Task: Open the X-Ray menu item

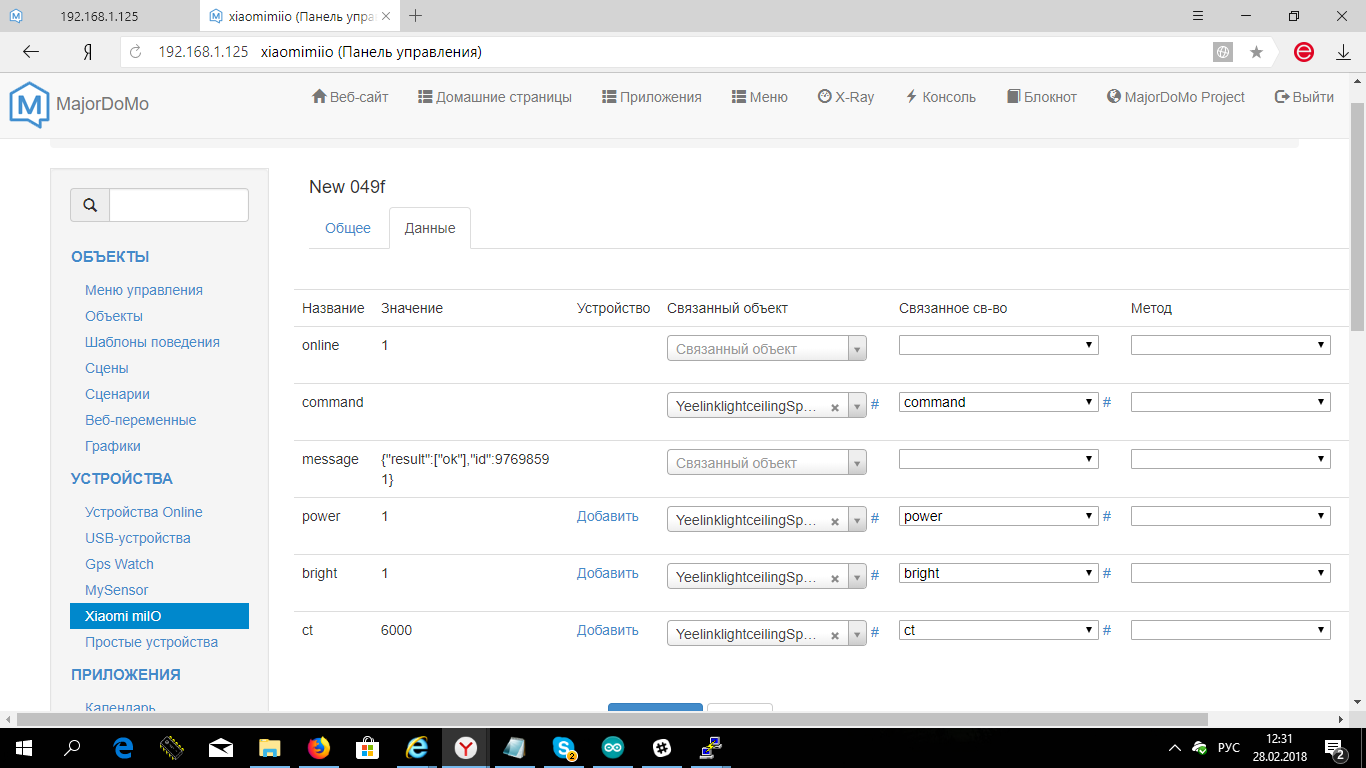Action: tap(845, 97)
